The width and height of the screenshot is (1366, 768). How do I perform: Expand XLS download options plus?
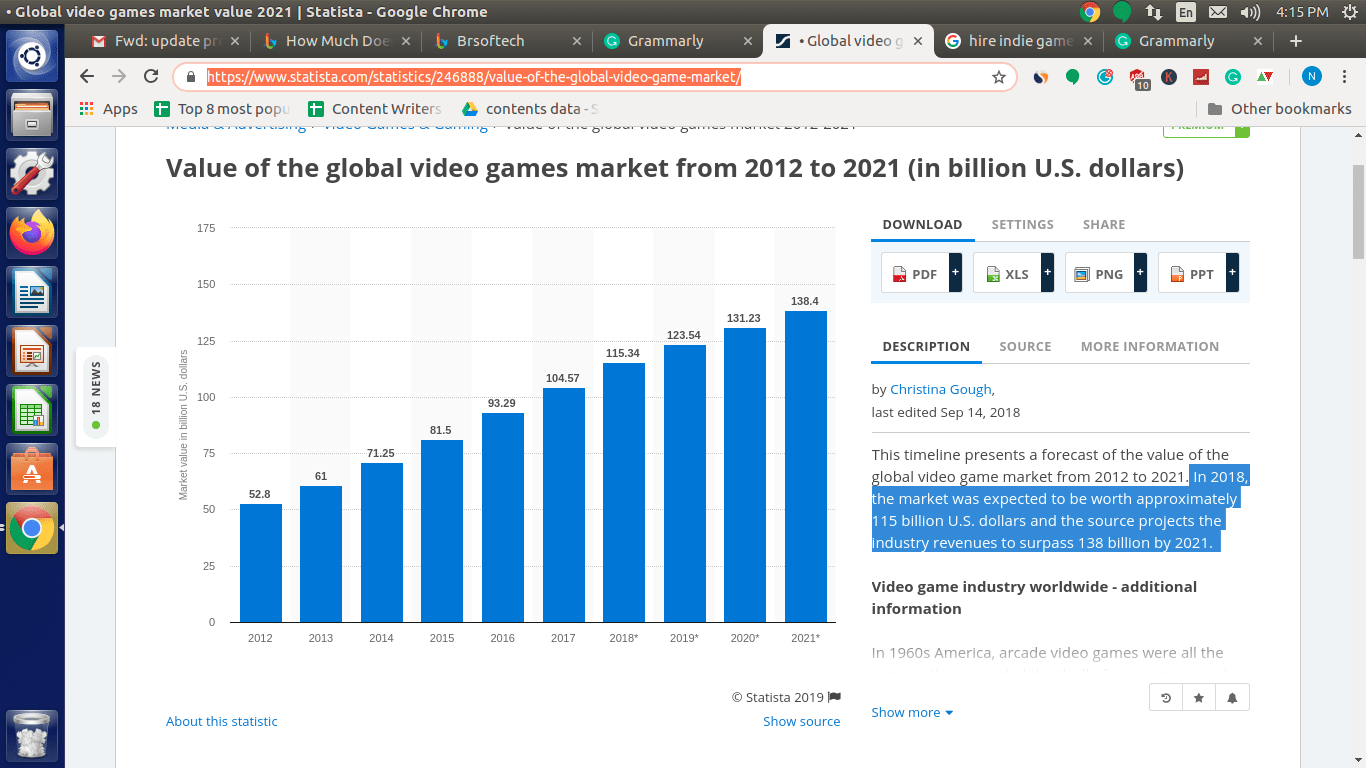[1047, 273]
